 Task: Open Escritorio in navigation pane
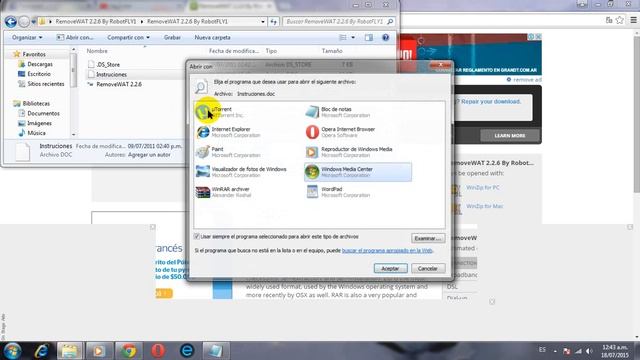tap(39, 74)
